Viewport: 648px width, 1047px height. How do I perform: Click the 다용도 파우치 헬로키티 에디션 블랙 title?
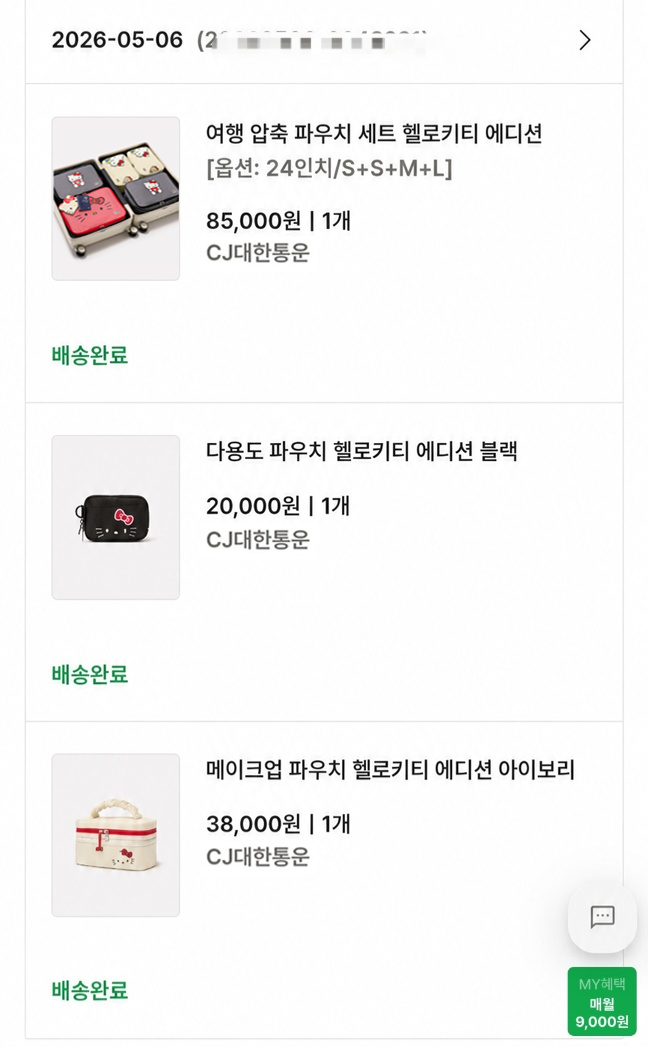[361, 451]
